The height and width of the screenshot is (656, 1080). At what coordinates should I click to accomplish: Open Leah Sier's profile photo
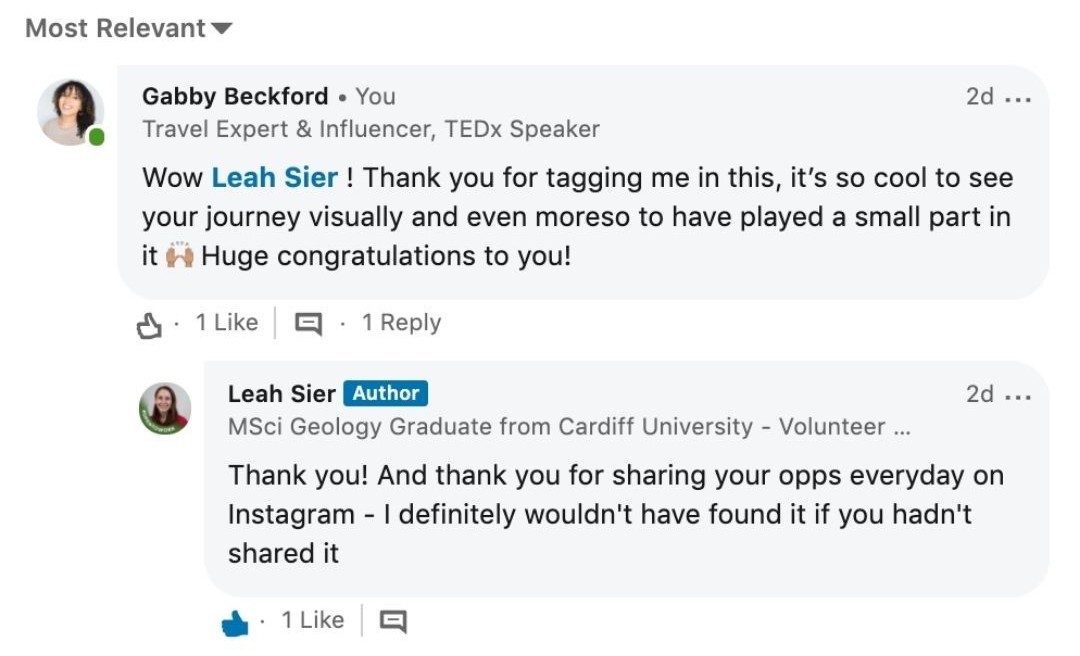pyautogui.click(x=165, y=409)
